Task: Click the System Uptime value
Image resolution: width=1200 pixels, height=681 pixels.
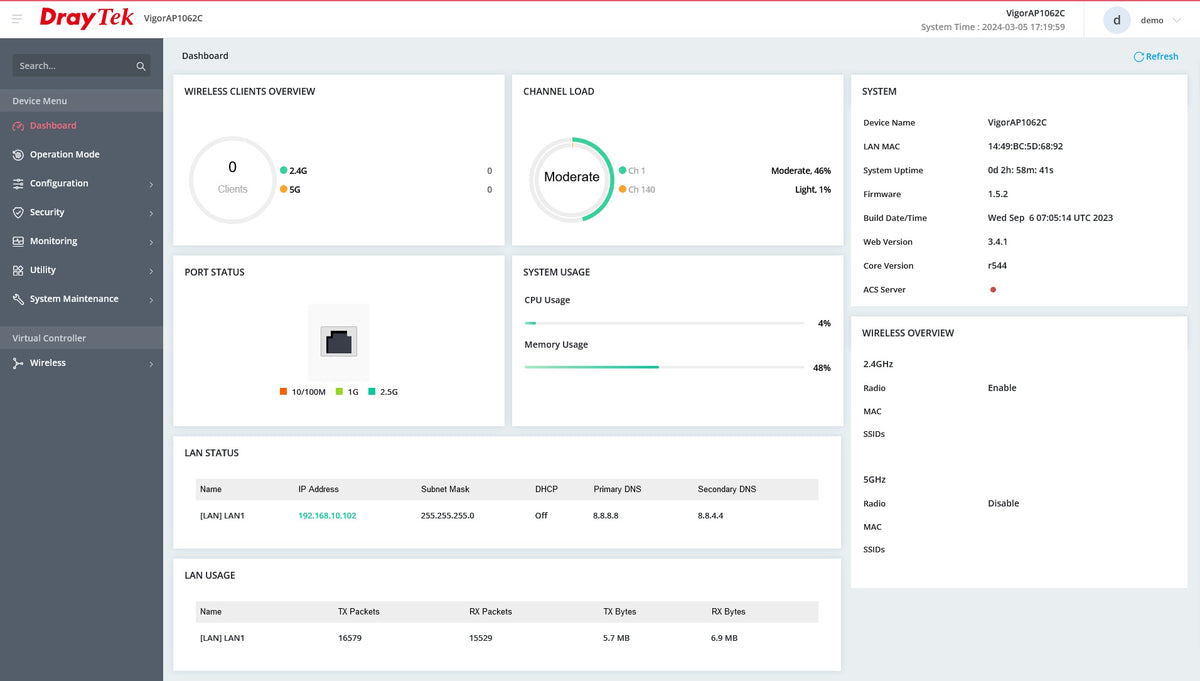Action: point(1020,171)
